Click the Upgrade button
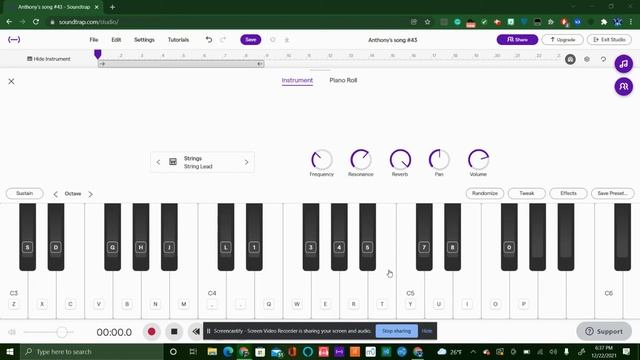640x360 pixels. (562, 40)
